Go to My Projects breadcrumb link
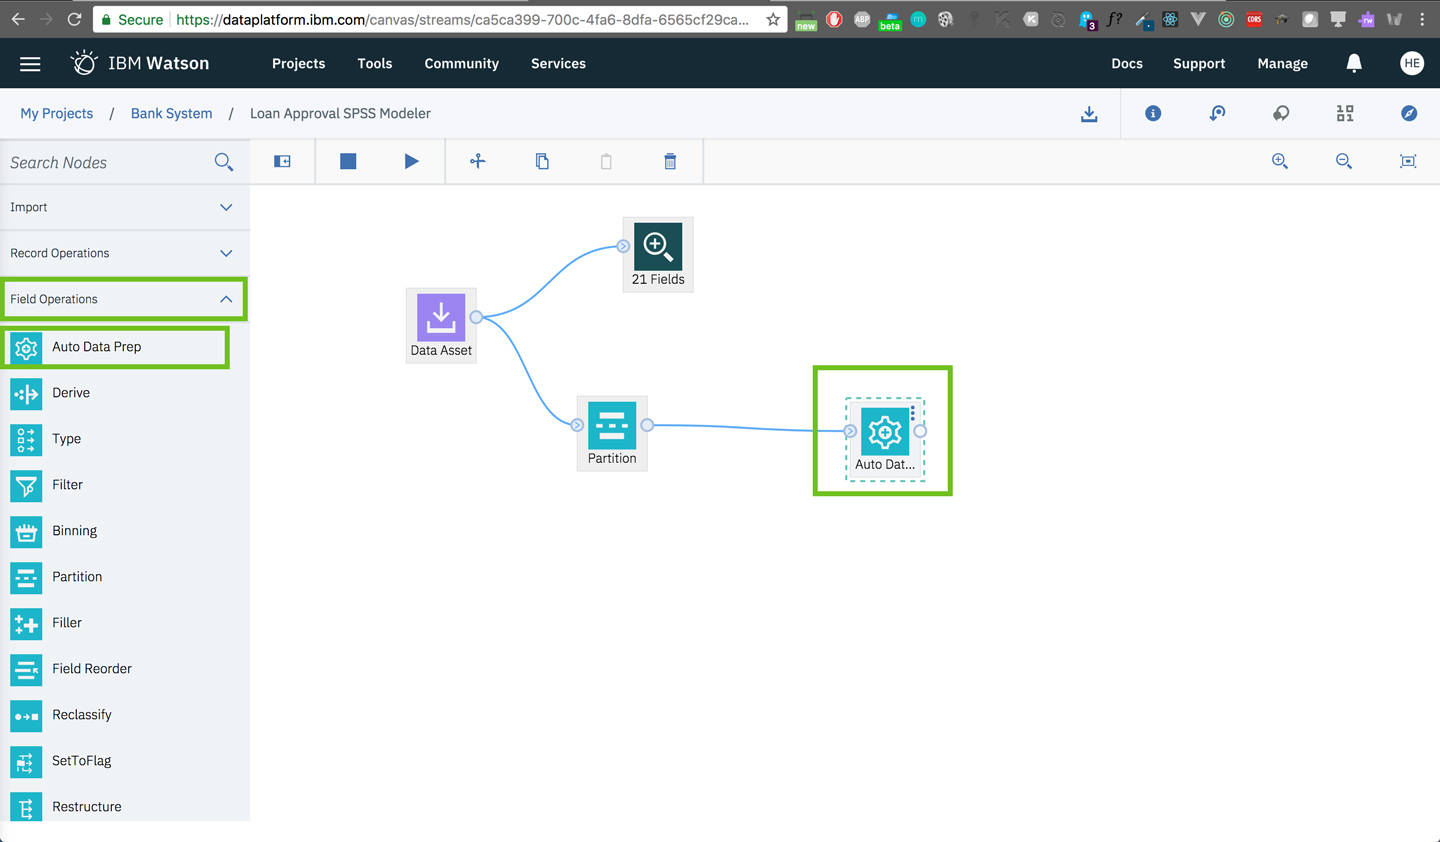 click(57, 114)
